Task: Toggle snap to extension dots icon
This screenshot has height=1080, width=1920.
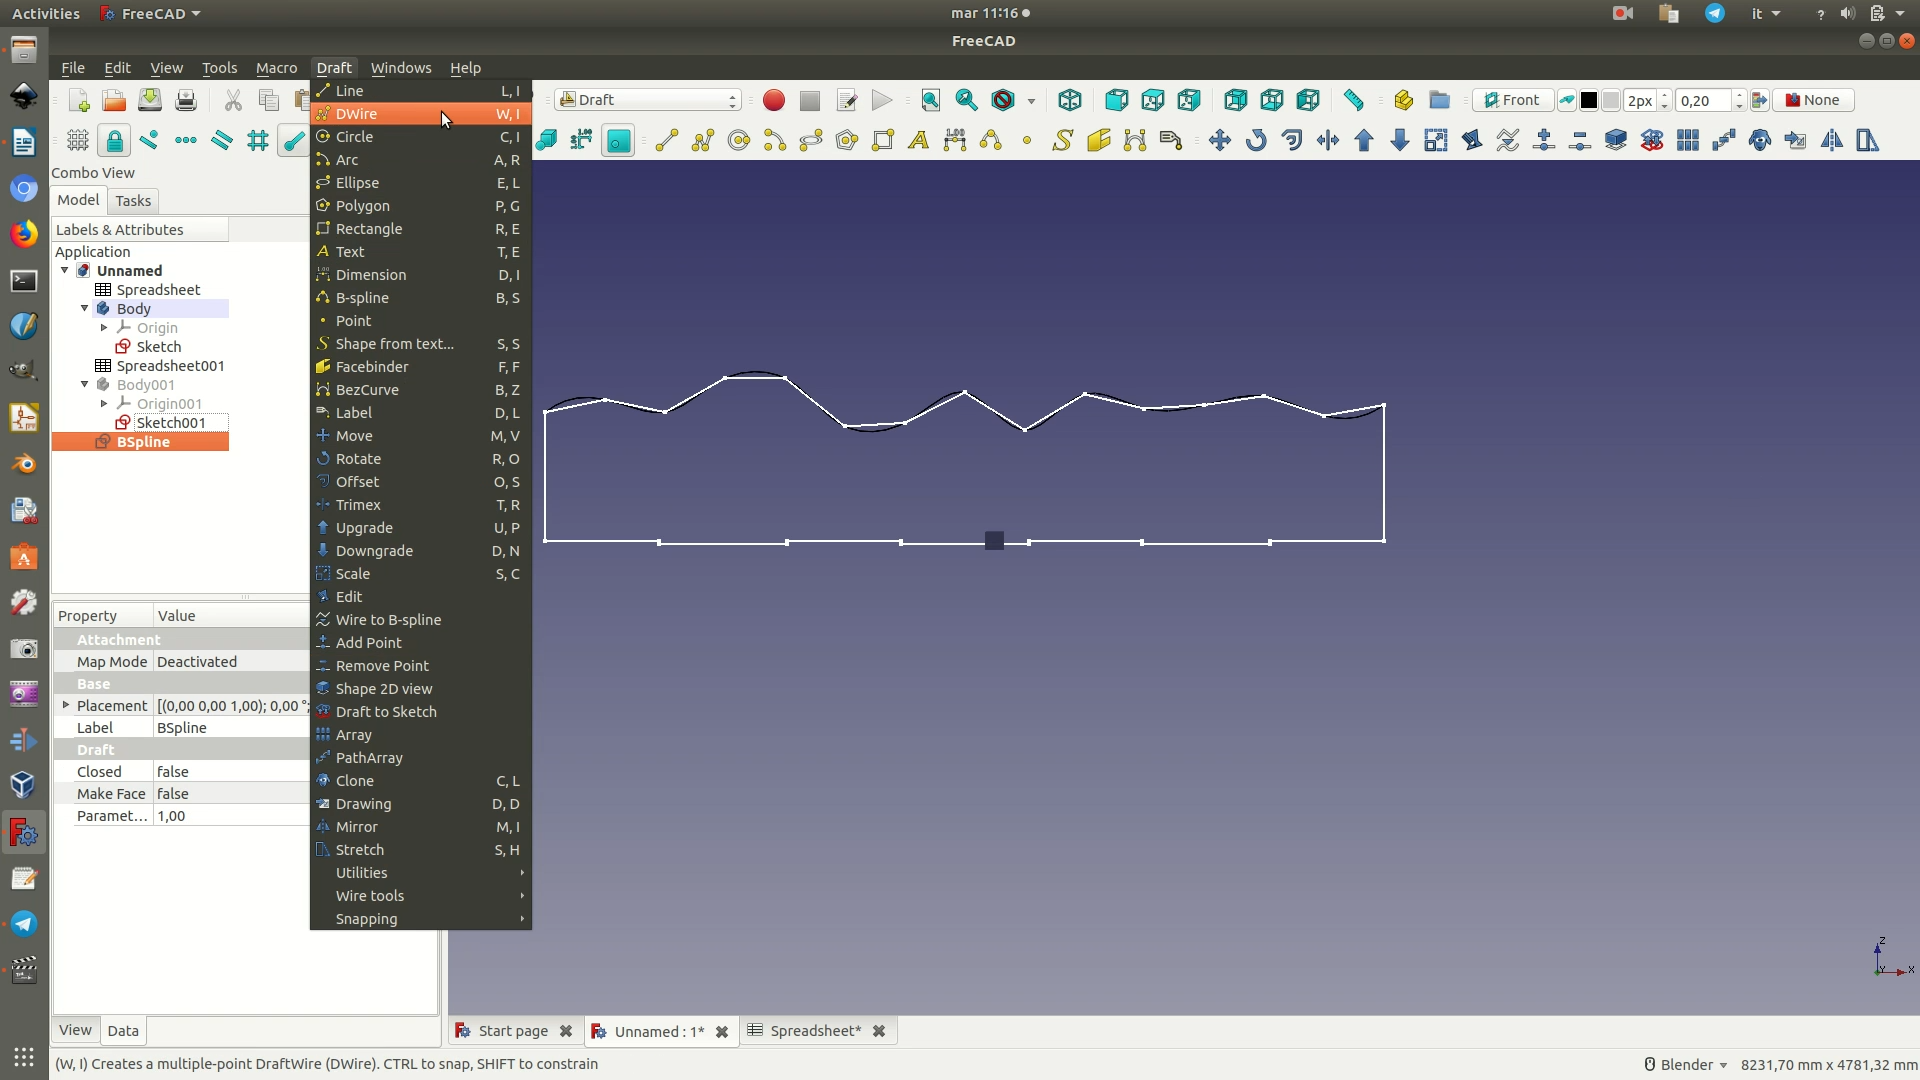Action: [186, 141]
